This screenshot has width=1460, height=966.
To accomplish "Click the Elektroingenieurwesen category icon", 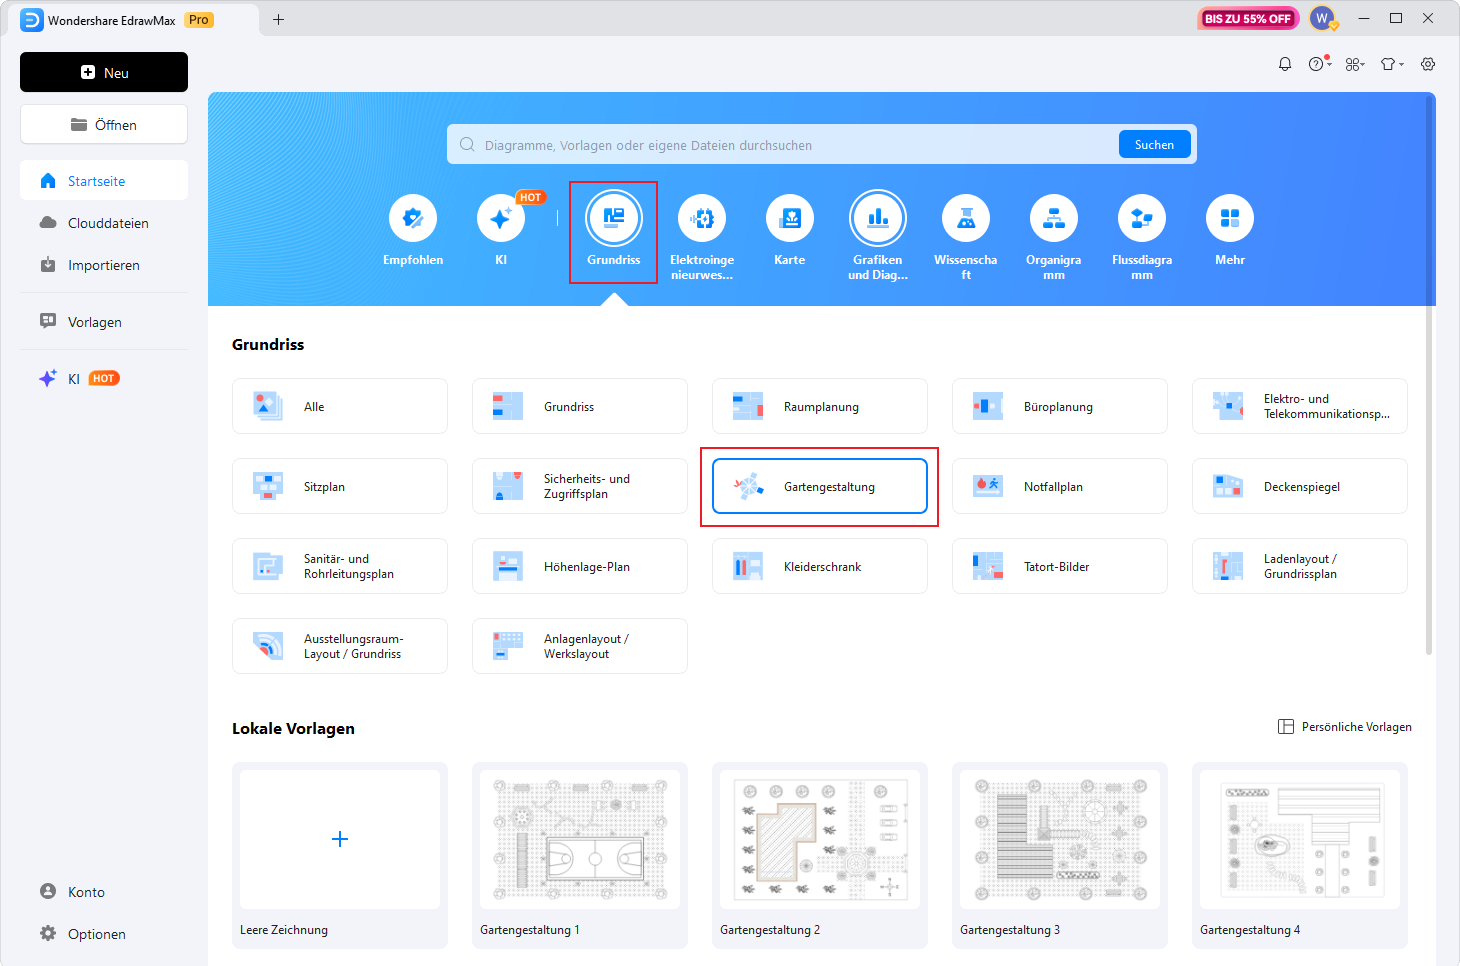I will tap(702, 219).
